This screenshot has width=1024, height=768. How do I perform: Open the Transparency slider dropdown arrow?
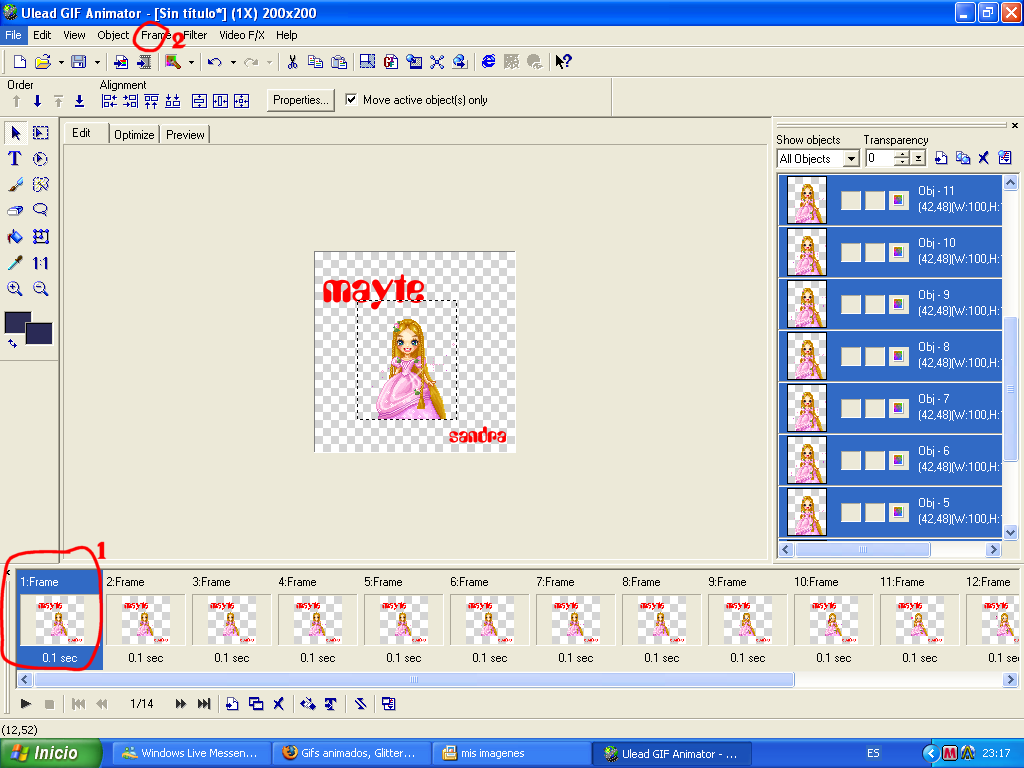click(918, 159)
